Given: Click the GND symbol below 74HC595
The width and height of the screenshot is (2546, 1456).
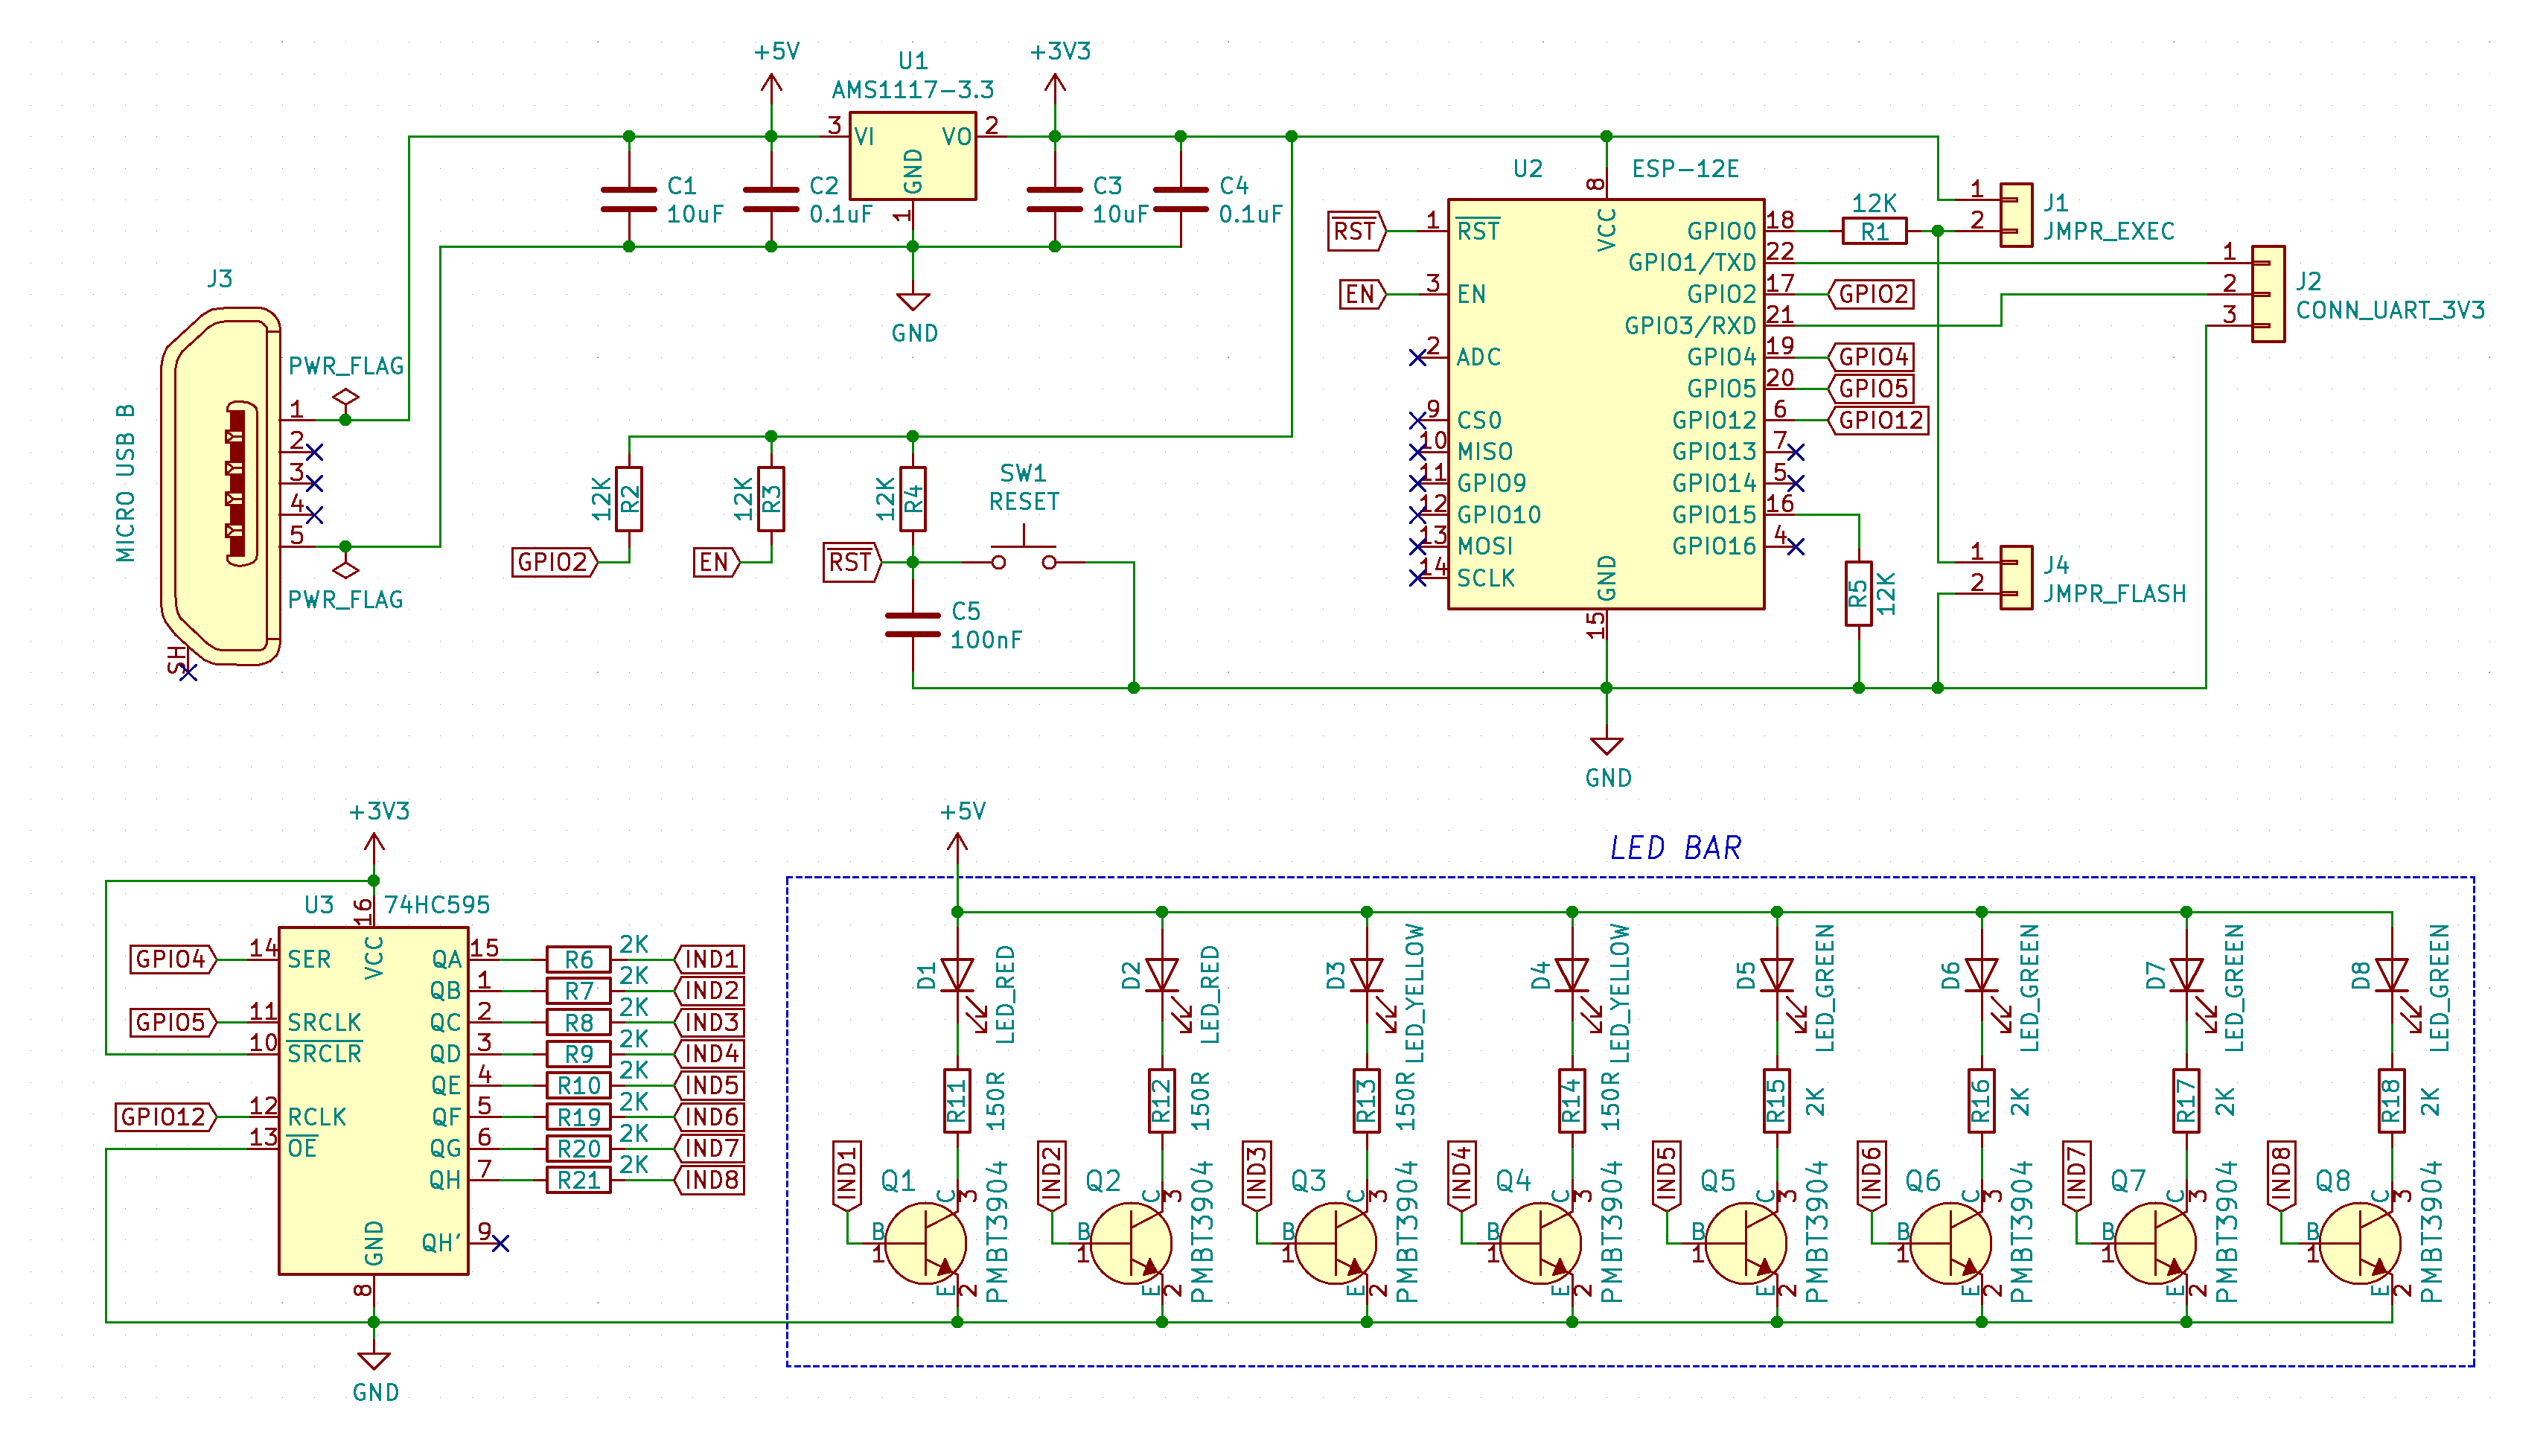Looking at the screenshot, I should (374, 1362).
